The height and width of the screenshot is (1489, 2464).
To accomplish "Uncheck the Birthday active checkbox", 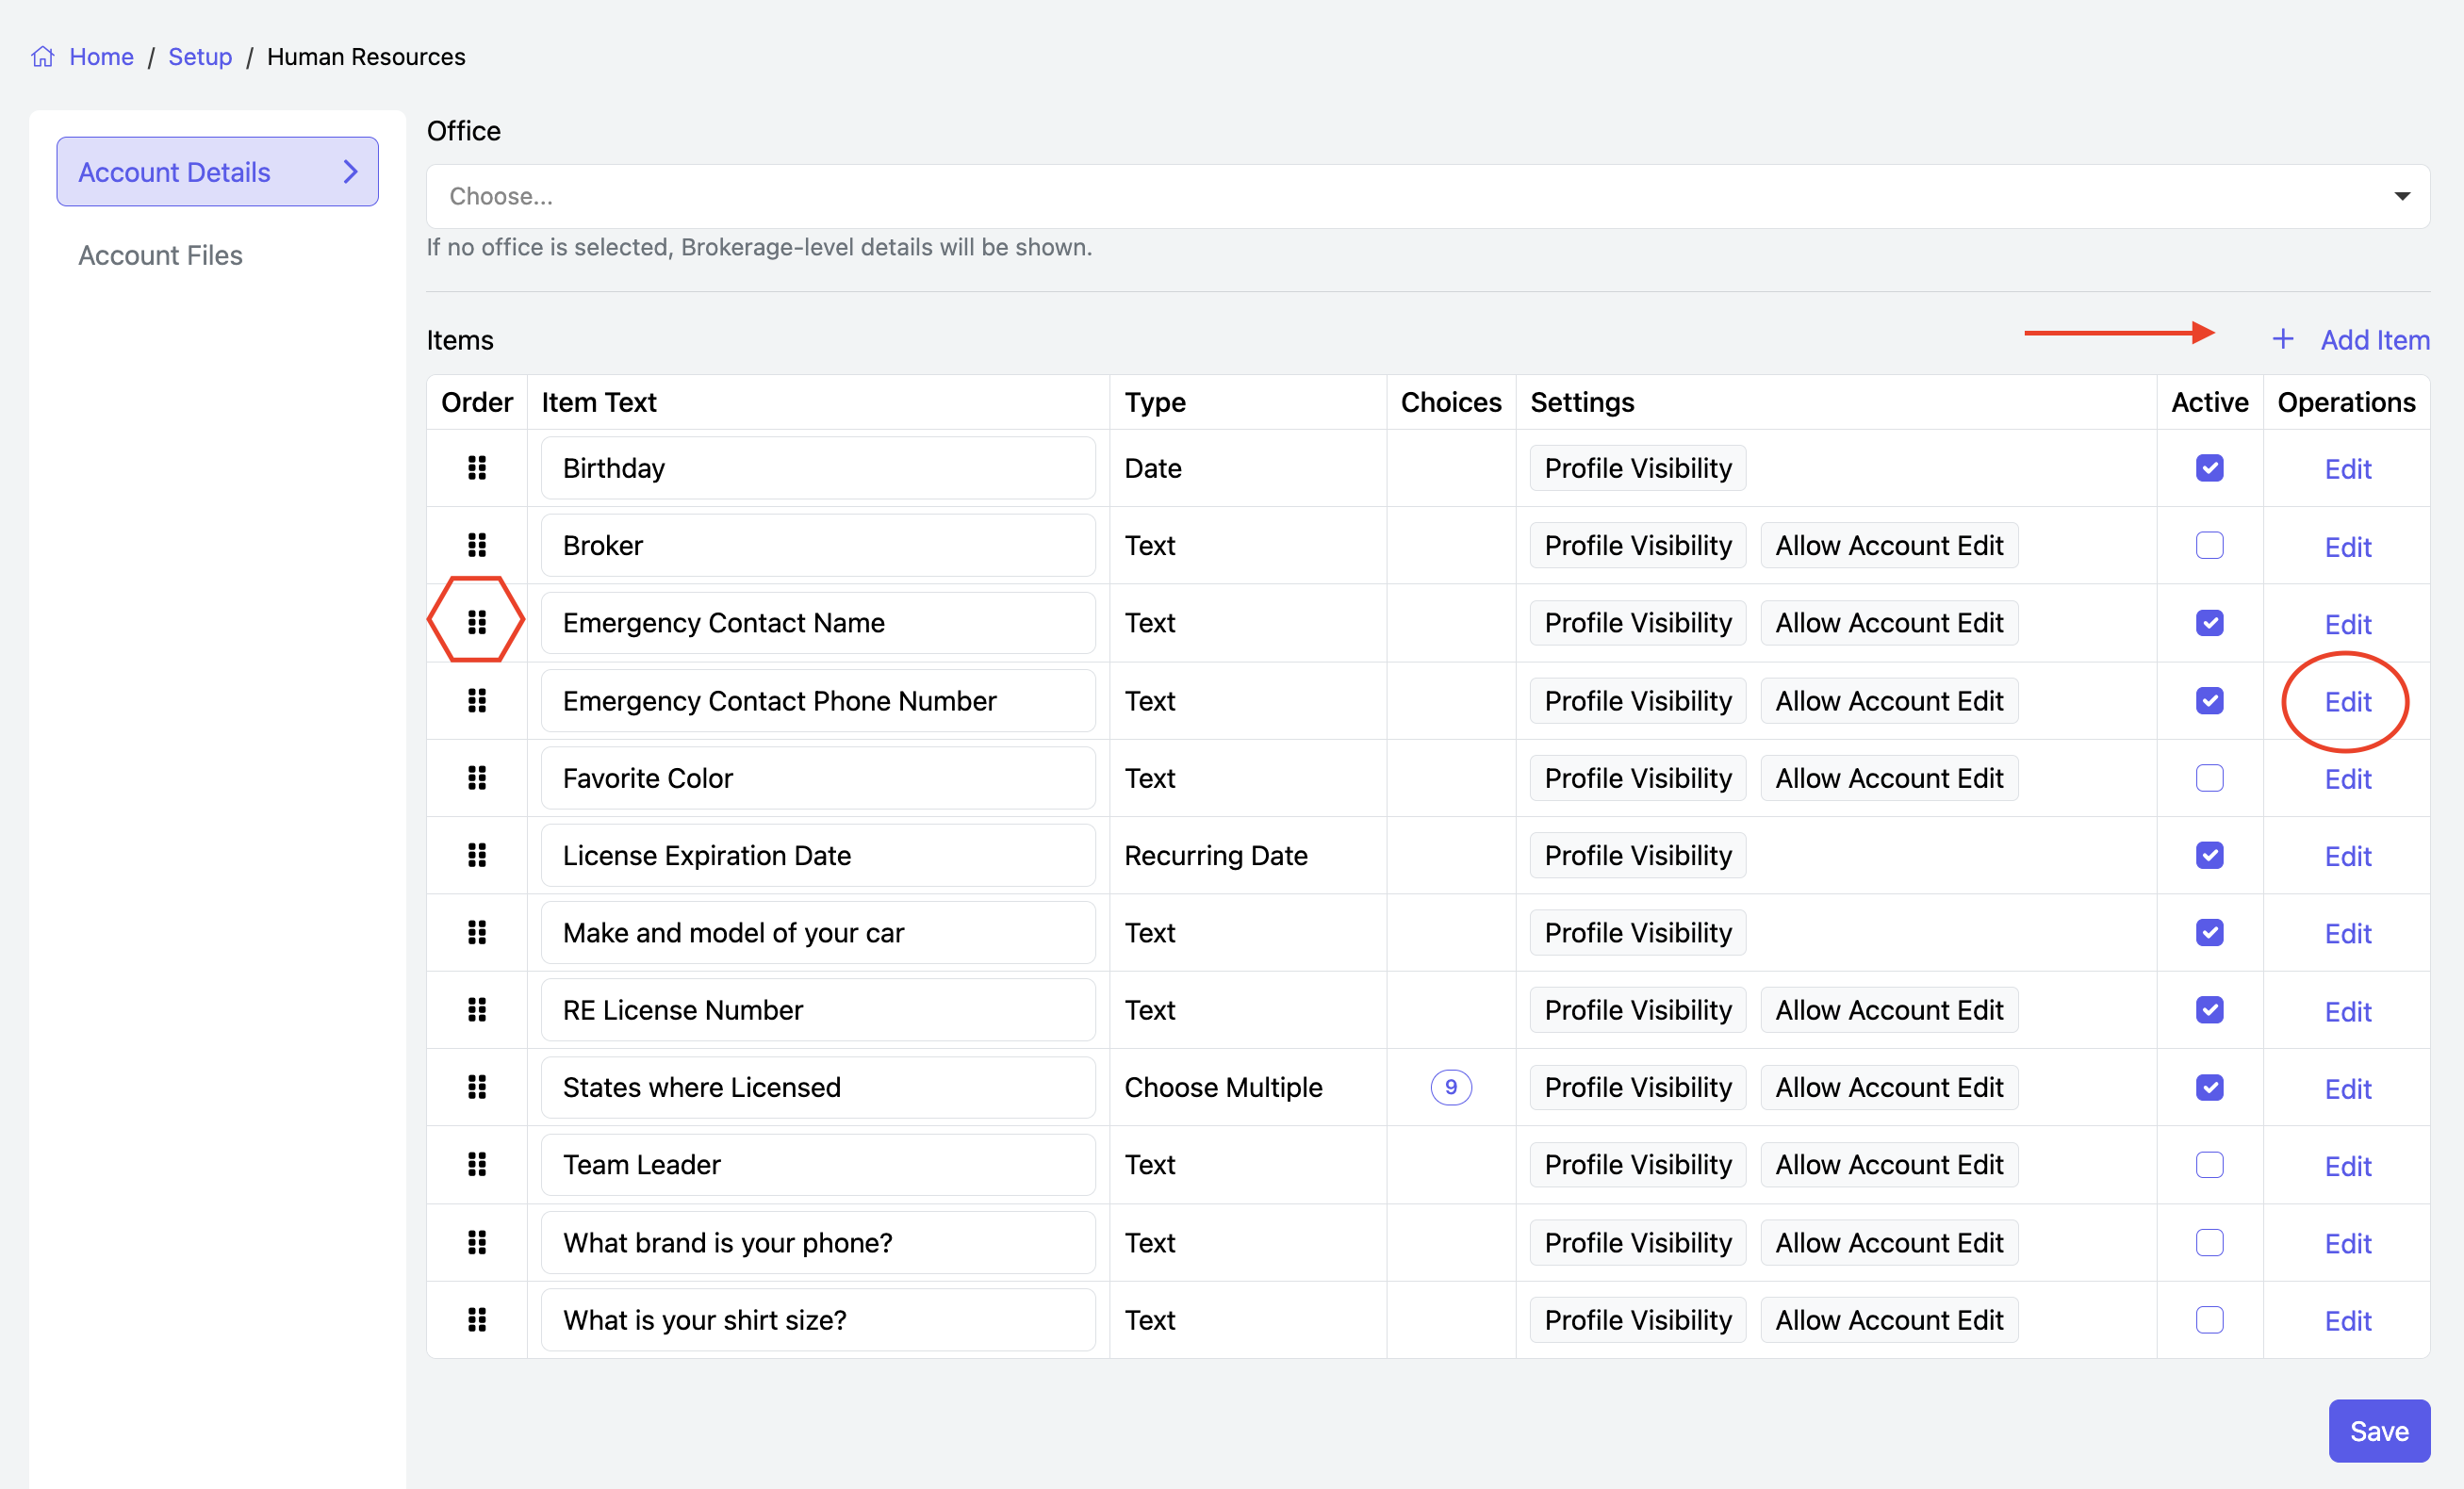I will pyautogui.click(x=2209, y=468).
